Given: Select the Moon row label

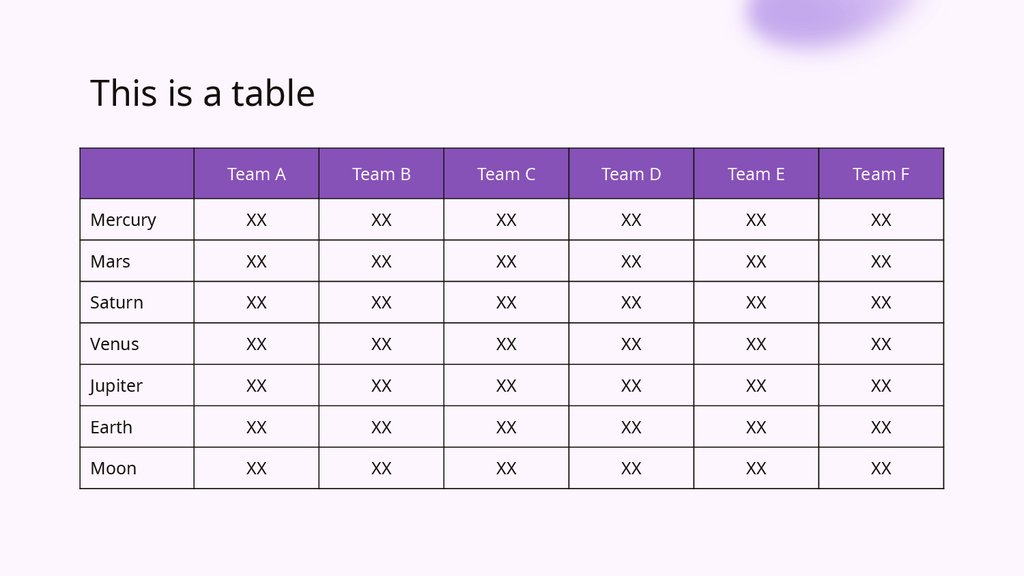Looking at the screenshot, I should coord(113,468).
